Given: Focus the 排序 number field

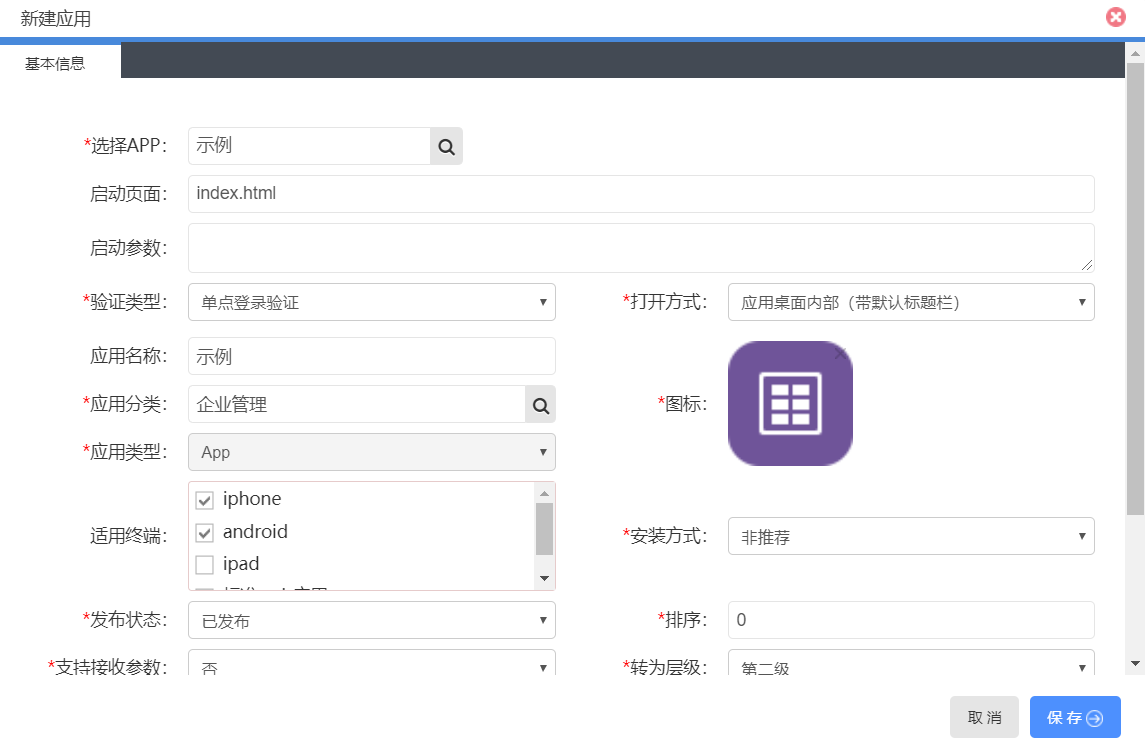Looking at the screenshot, I should coord(910,620).
